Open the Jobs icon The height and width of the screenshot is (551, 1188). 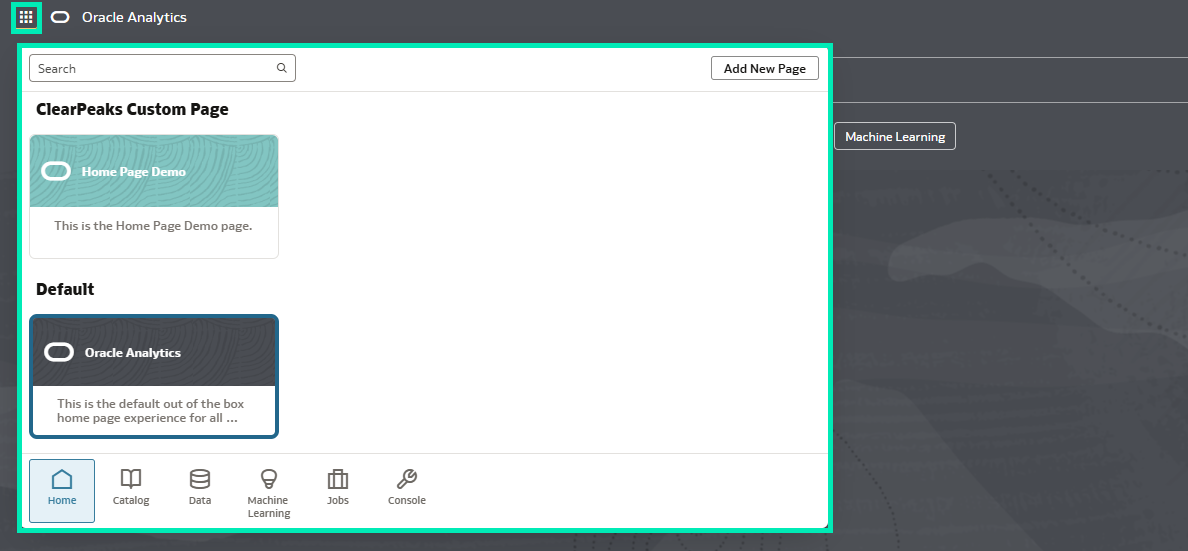[x=338, y=479]
